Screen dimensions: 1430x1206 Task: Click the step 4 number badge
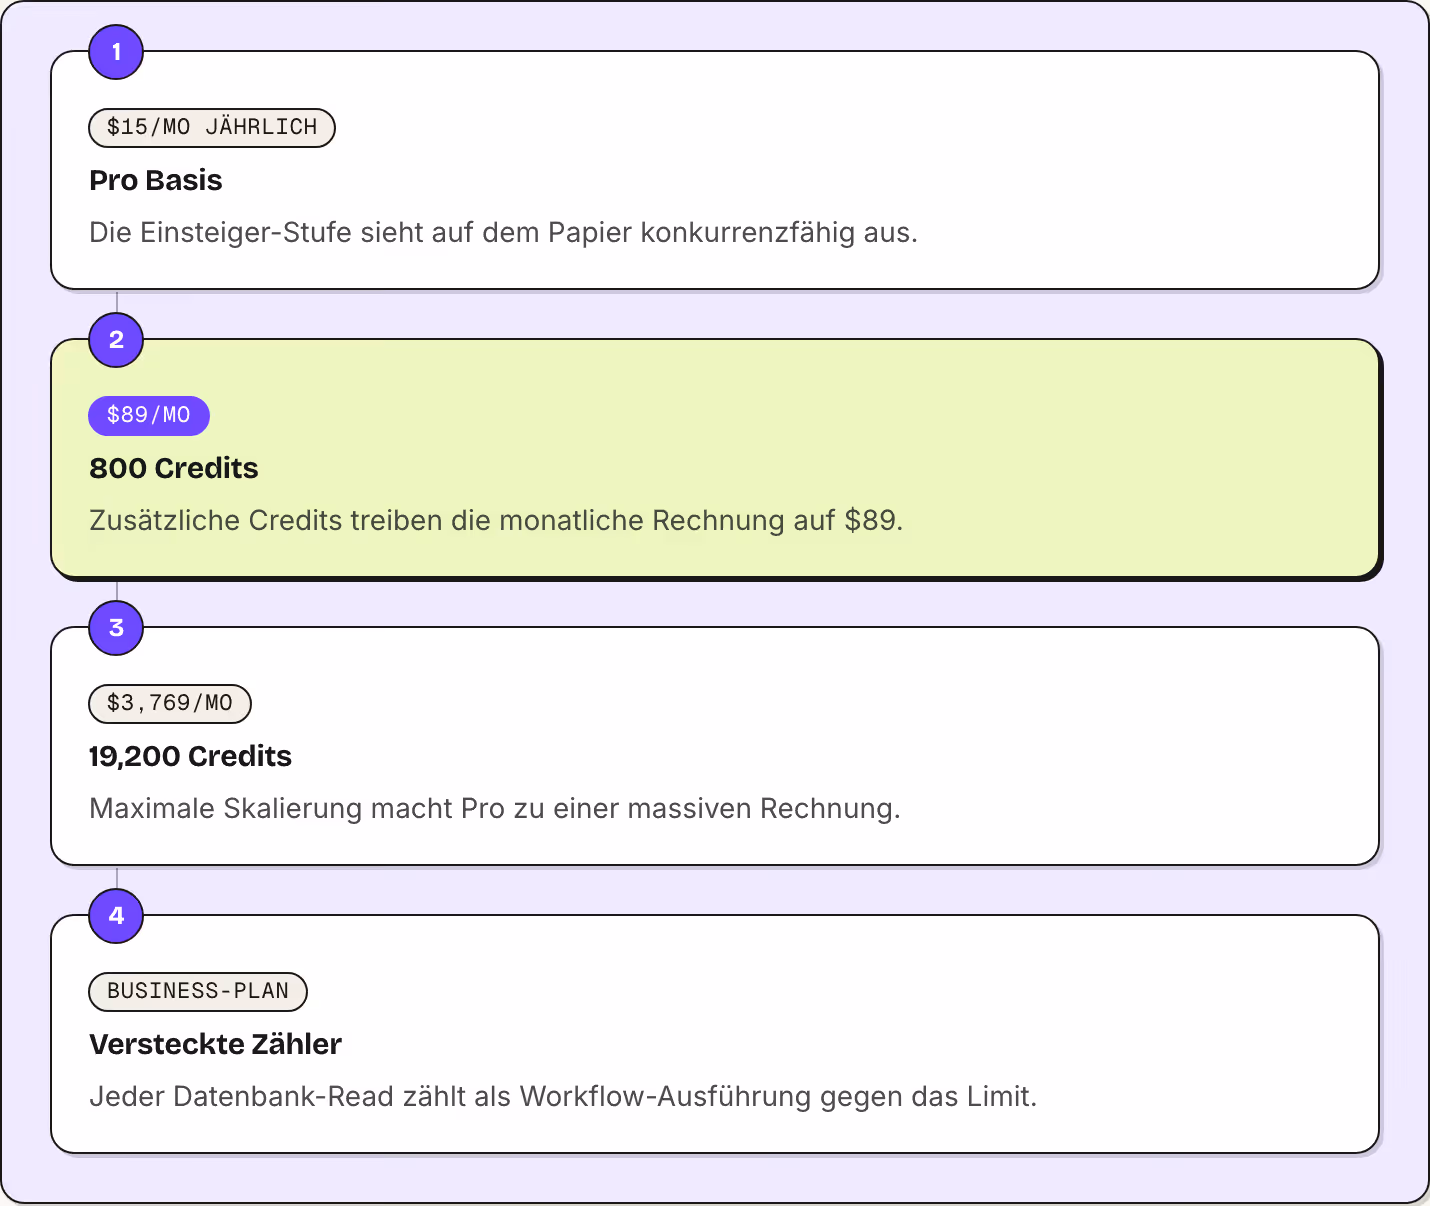coord(116,916)
